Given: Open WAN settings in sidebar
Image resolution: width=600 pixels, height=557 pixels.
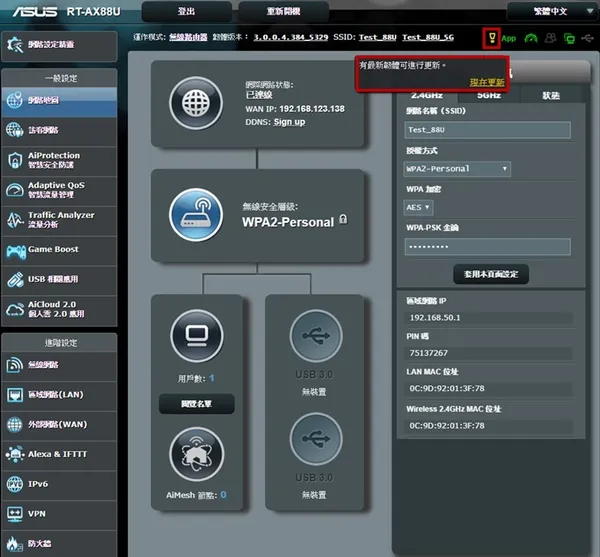Looking at the screenshot, I should click(x=59, y=425).
